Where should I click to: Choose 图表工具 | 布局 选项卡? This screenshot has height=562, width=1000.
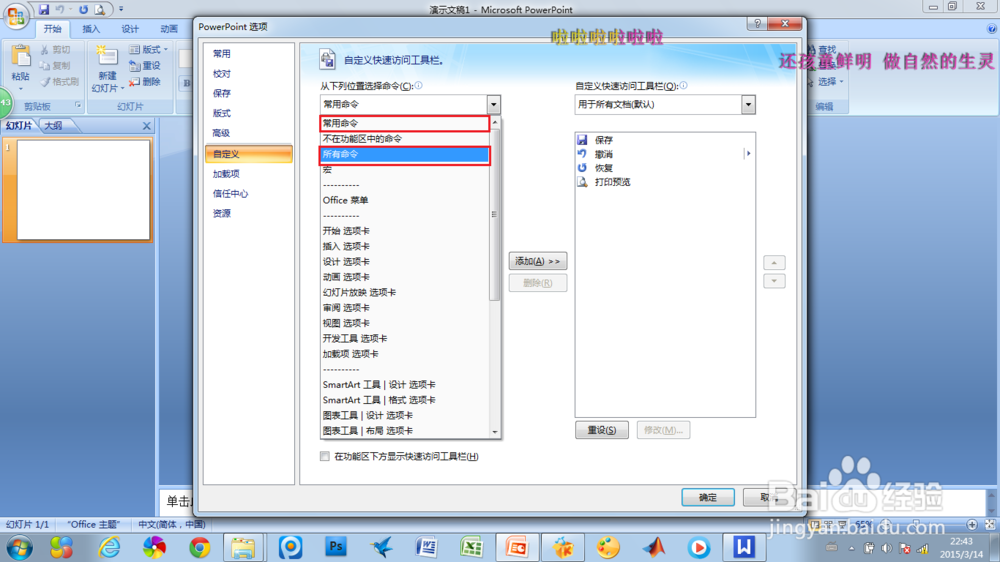pos(405,431)
